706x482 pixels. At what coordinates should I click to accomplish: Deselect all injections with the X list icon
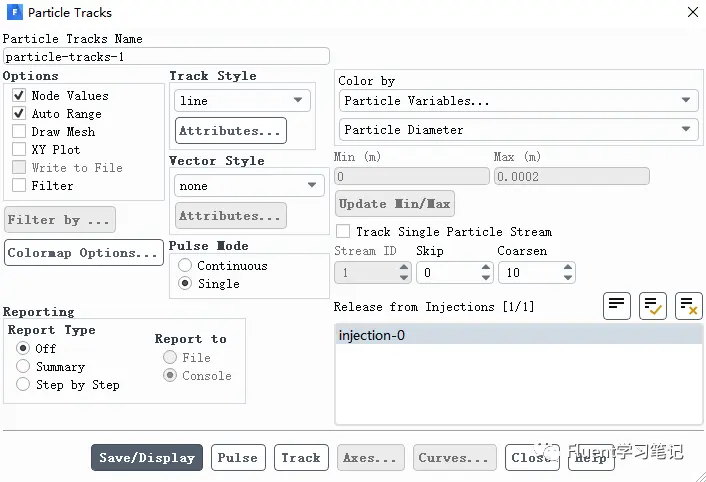click(688, 306)
